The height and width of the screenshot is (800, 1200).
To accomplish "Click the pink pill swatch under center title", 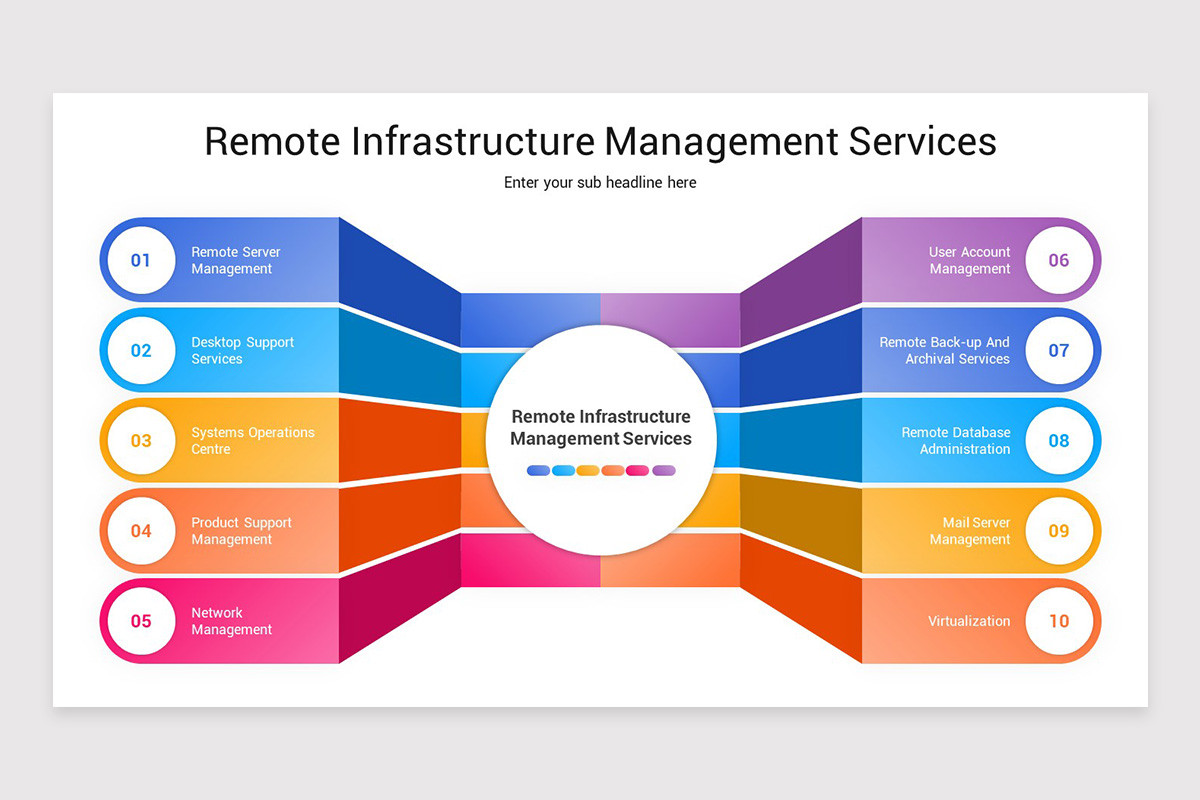I will [x=637, y=470].
